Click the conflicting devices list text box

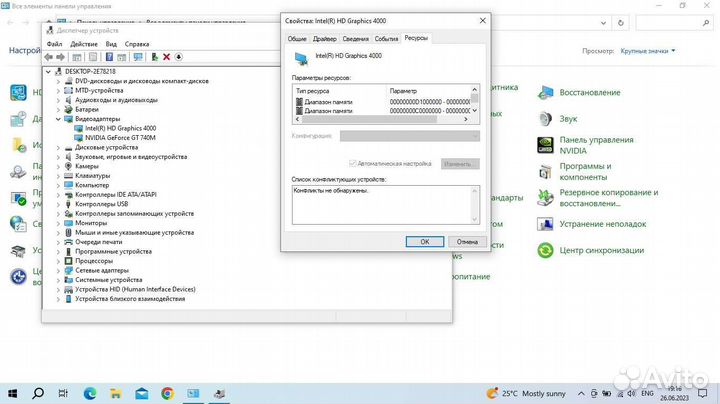tap(386, 205)
